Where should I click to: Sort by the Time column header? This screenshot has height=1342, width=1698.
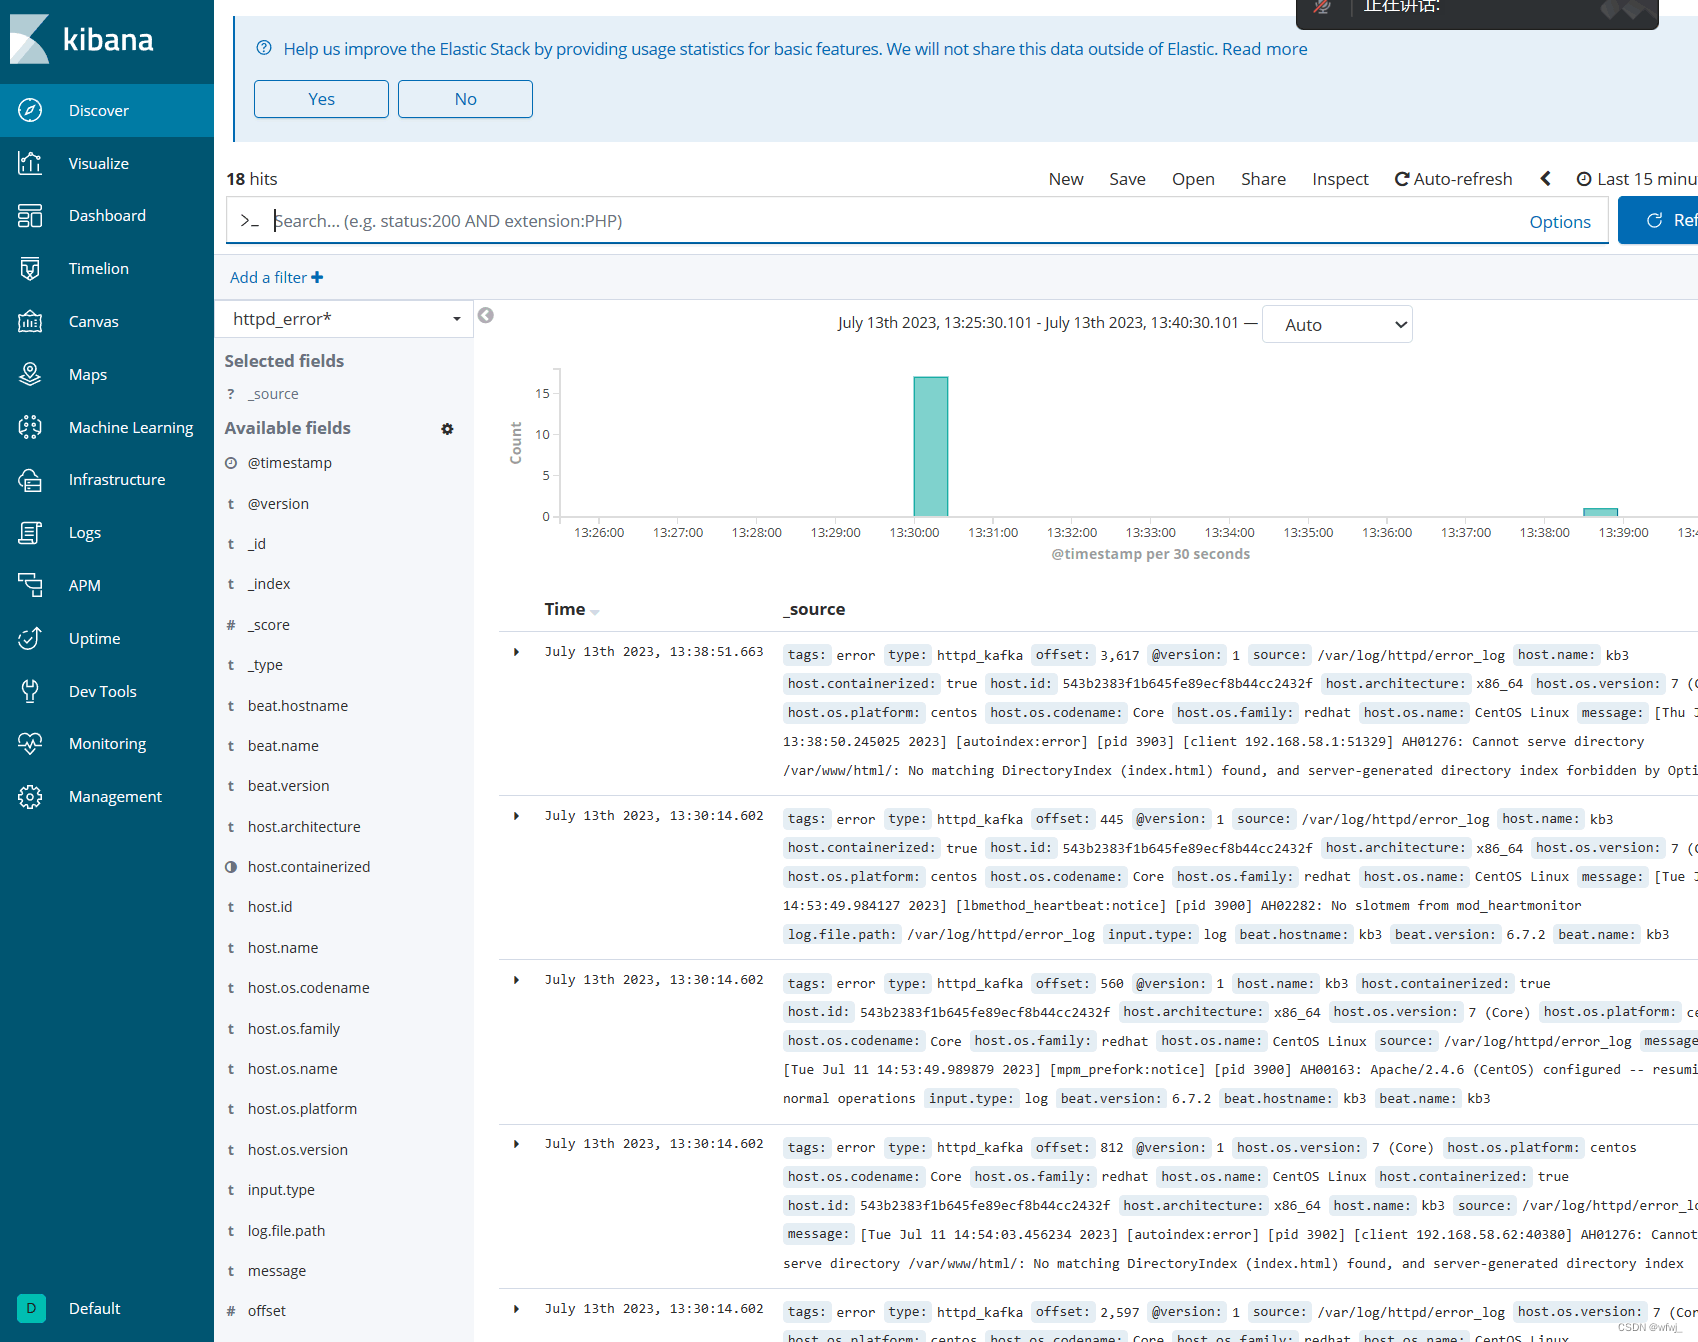coord(571,609)
